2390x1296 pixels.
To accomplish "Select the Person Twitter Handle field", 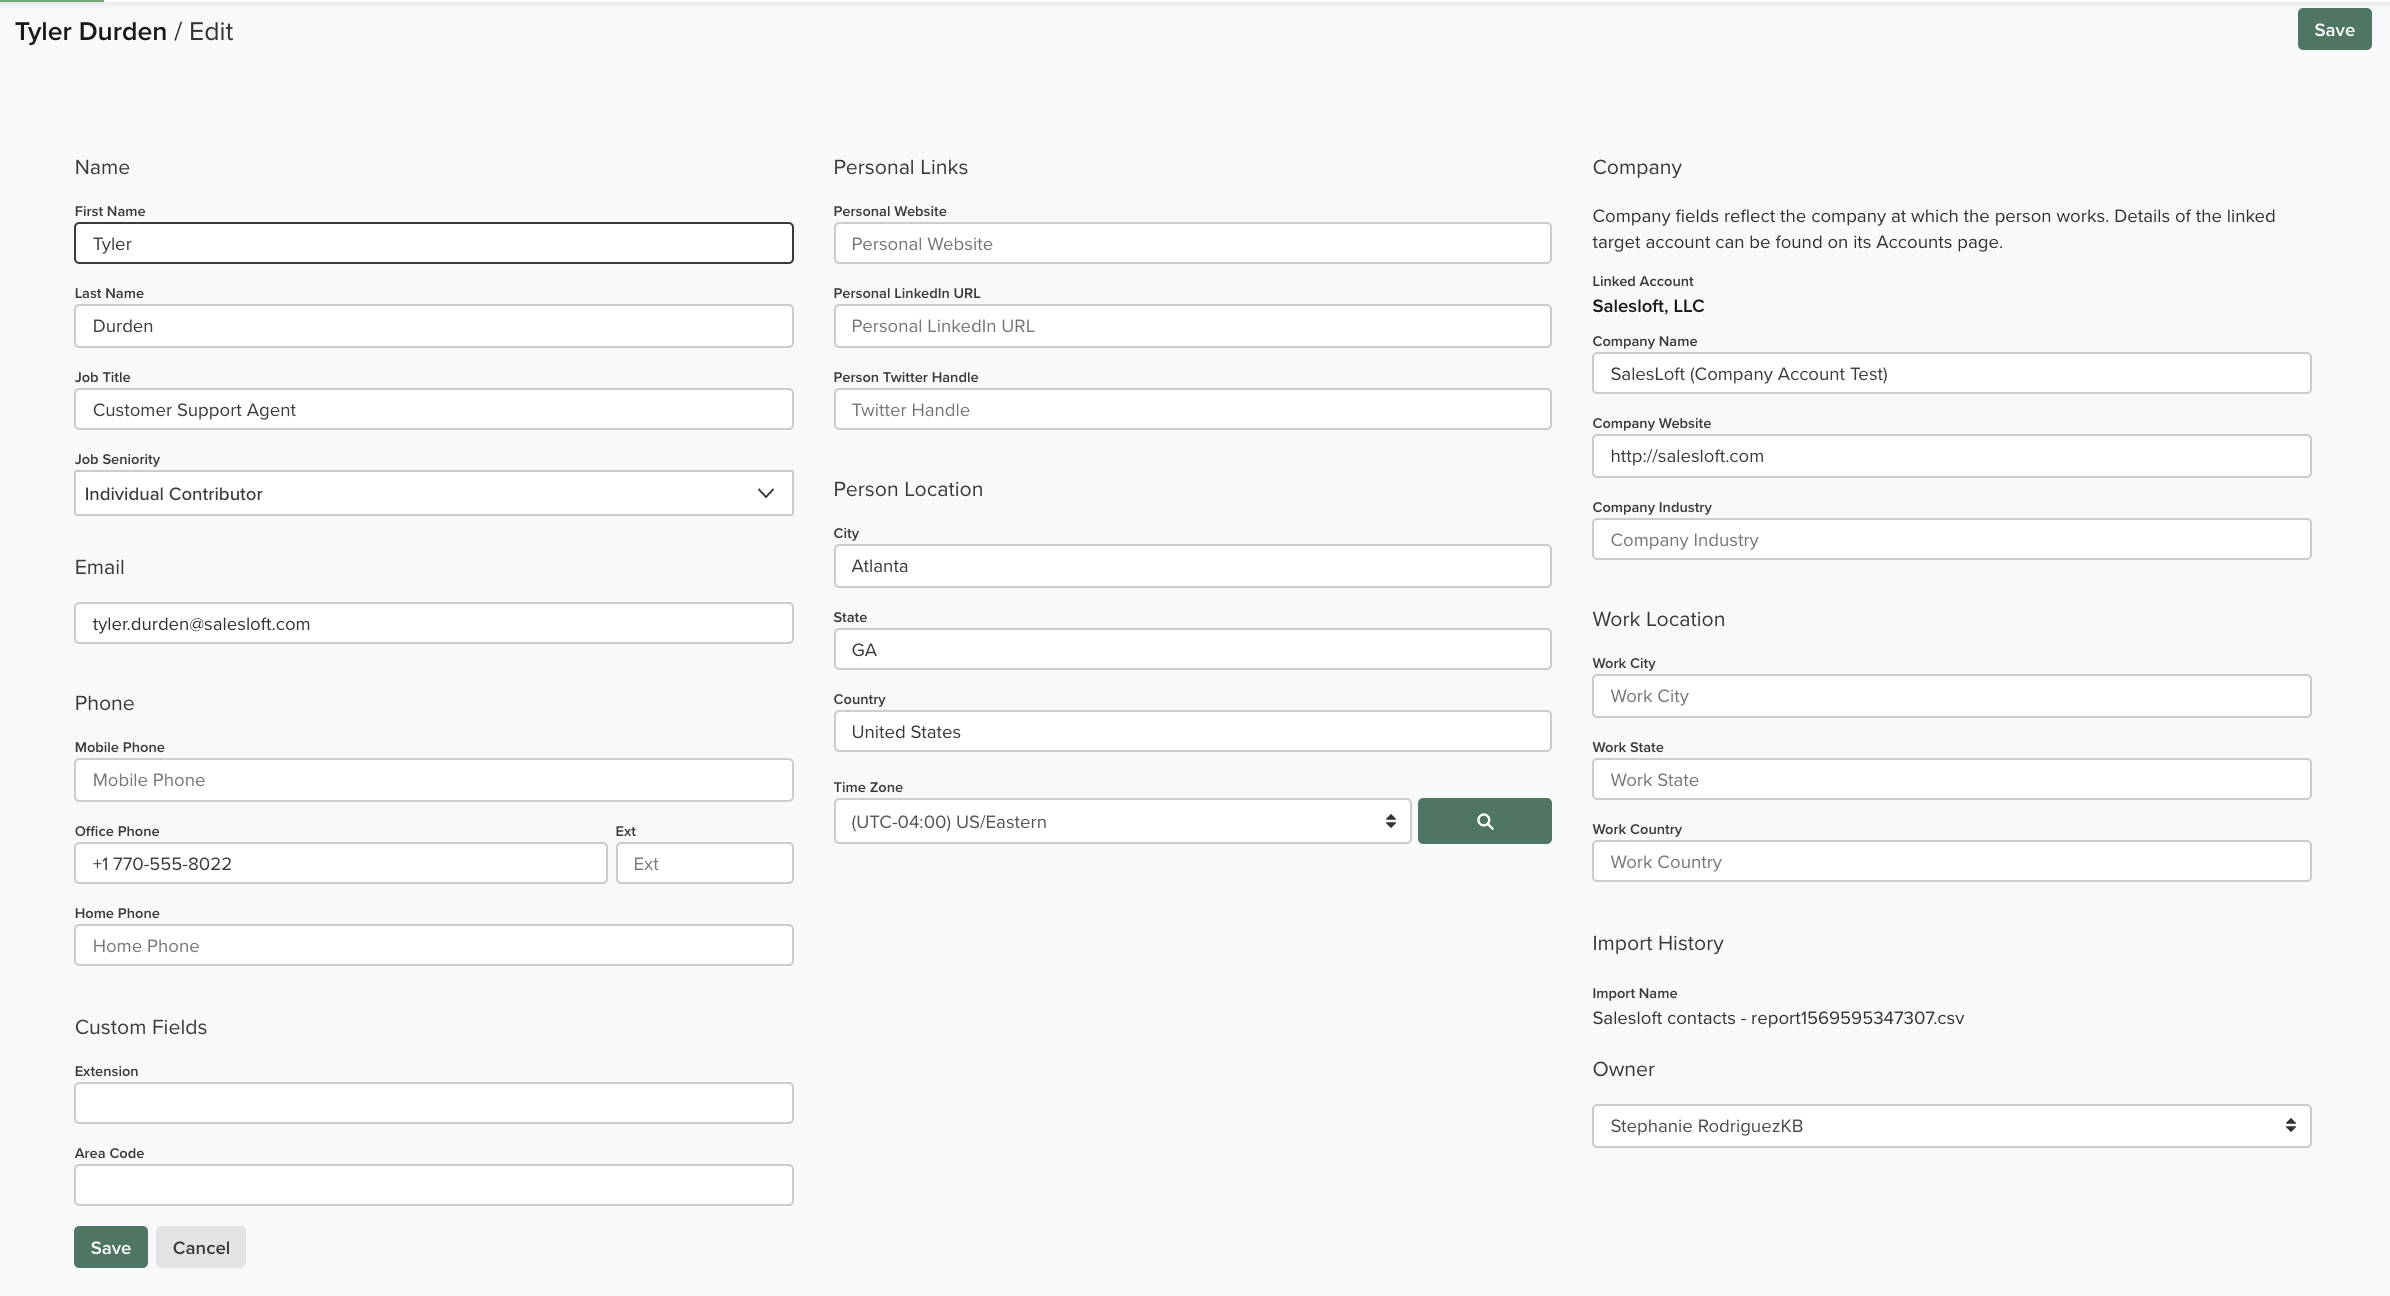I will (x=1191, y=409).
